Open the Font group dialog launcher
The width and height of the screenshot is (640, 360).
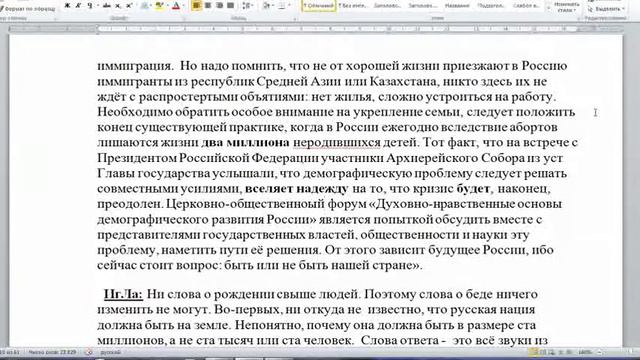[x=184, y=19]
